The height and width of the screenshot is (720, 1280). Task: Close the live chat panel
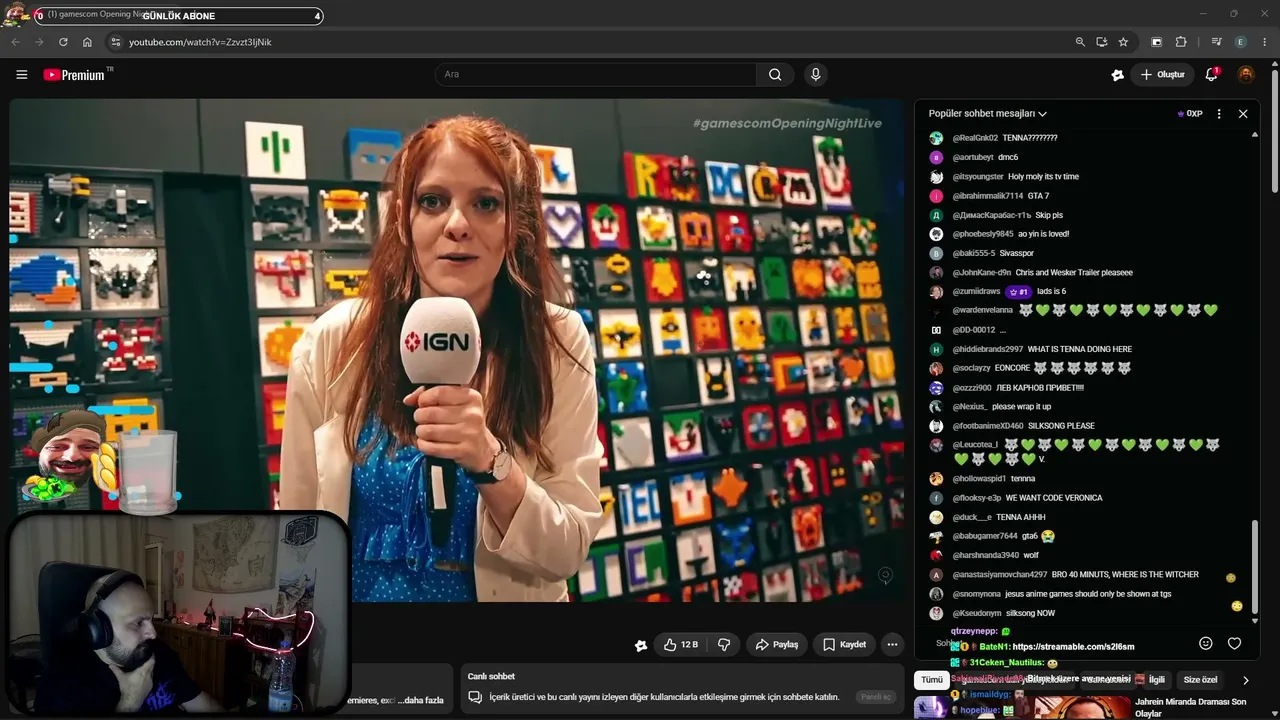tap(1243, 114)
